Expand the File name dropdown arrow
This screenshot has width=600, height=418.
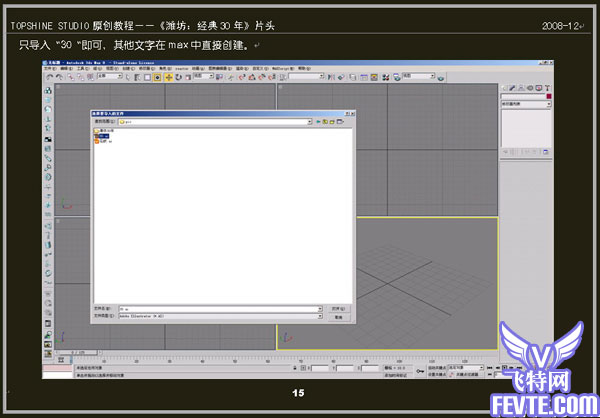coord(320,309)
